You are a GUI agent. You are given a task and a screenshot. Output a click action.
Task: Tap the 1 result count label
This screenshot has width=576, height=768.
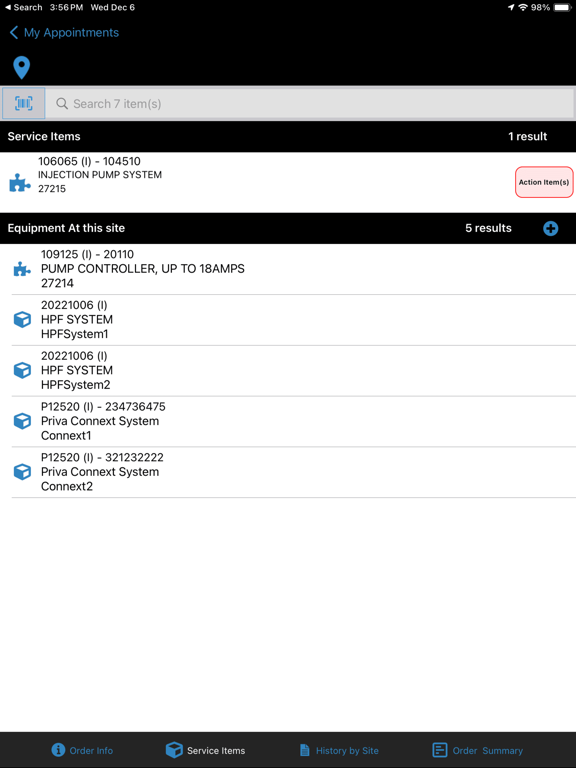tap(528, 137)
